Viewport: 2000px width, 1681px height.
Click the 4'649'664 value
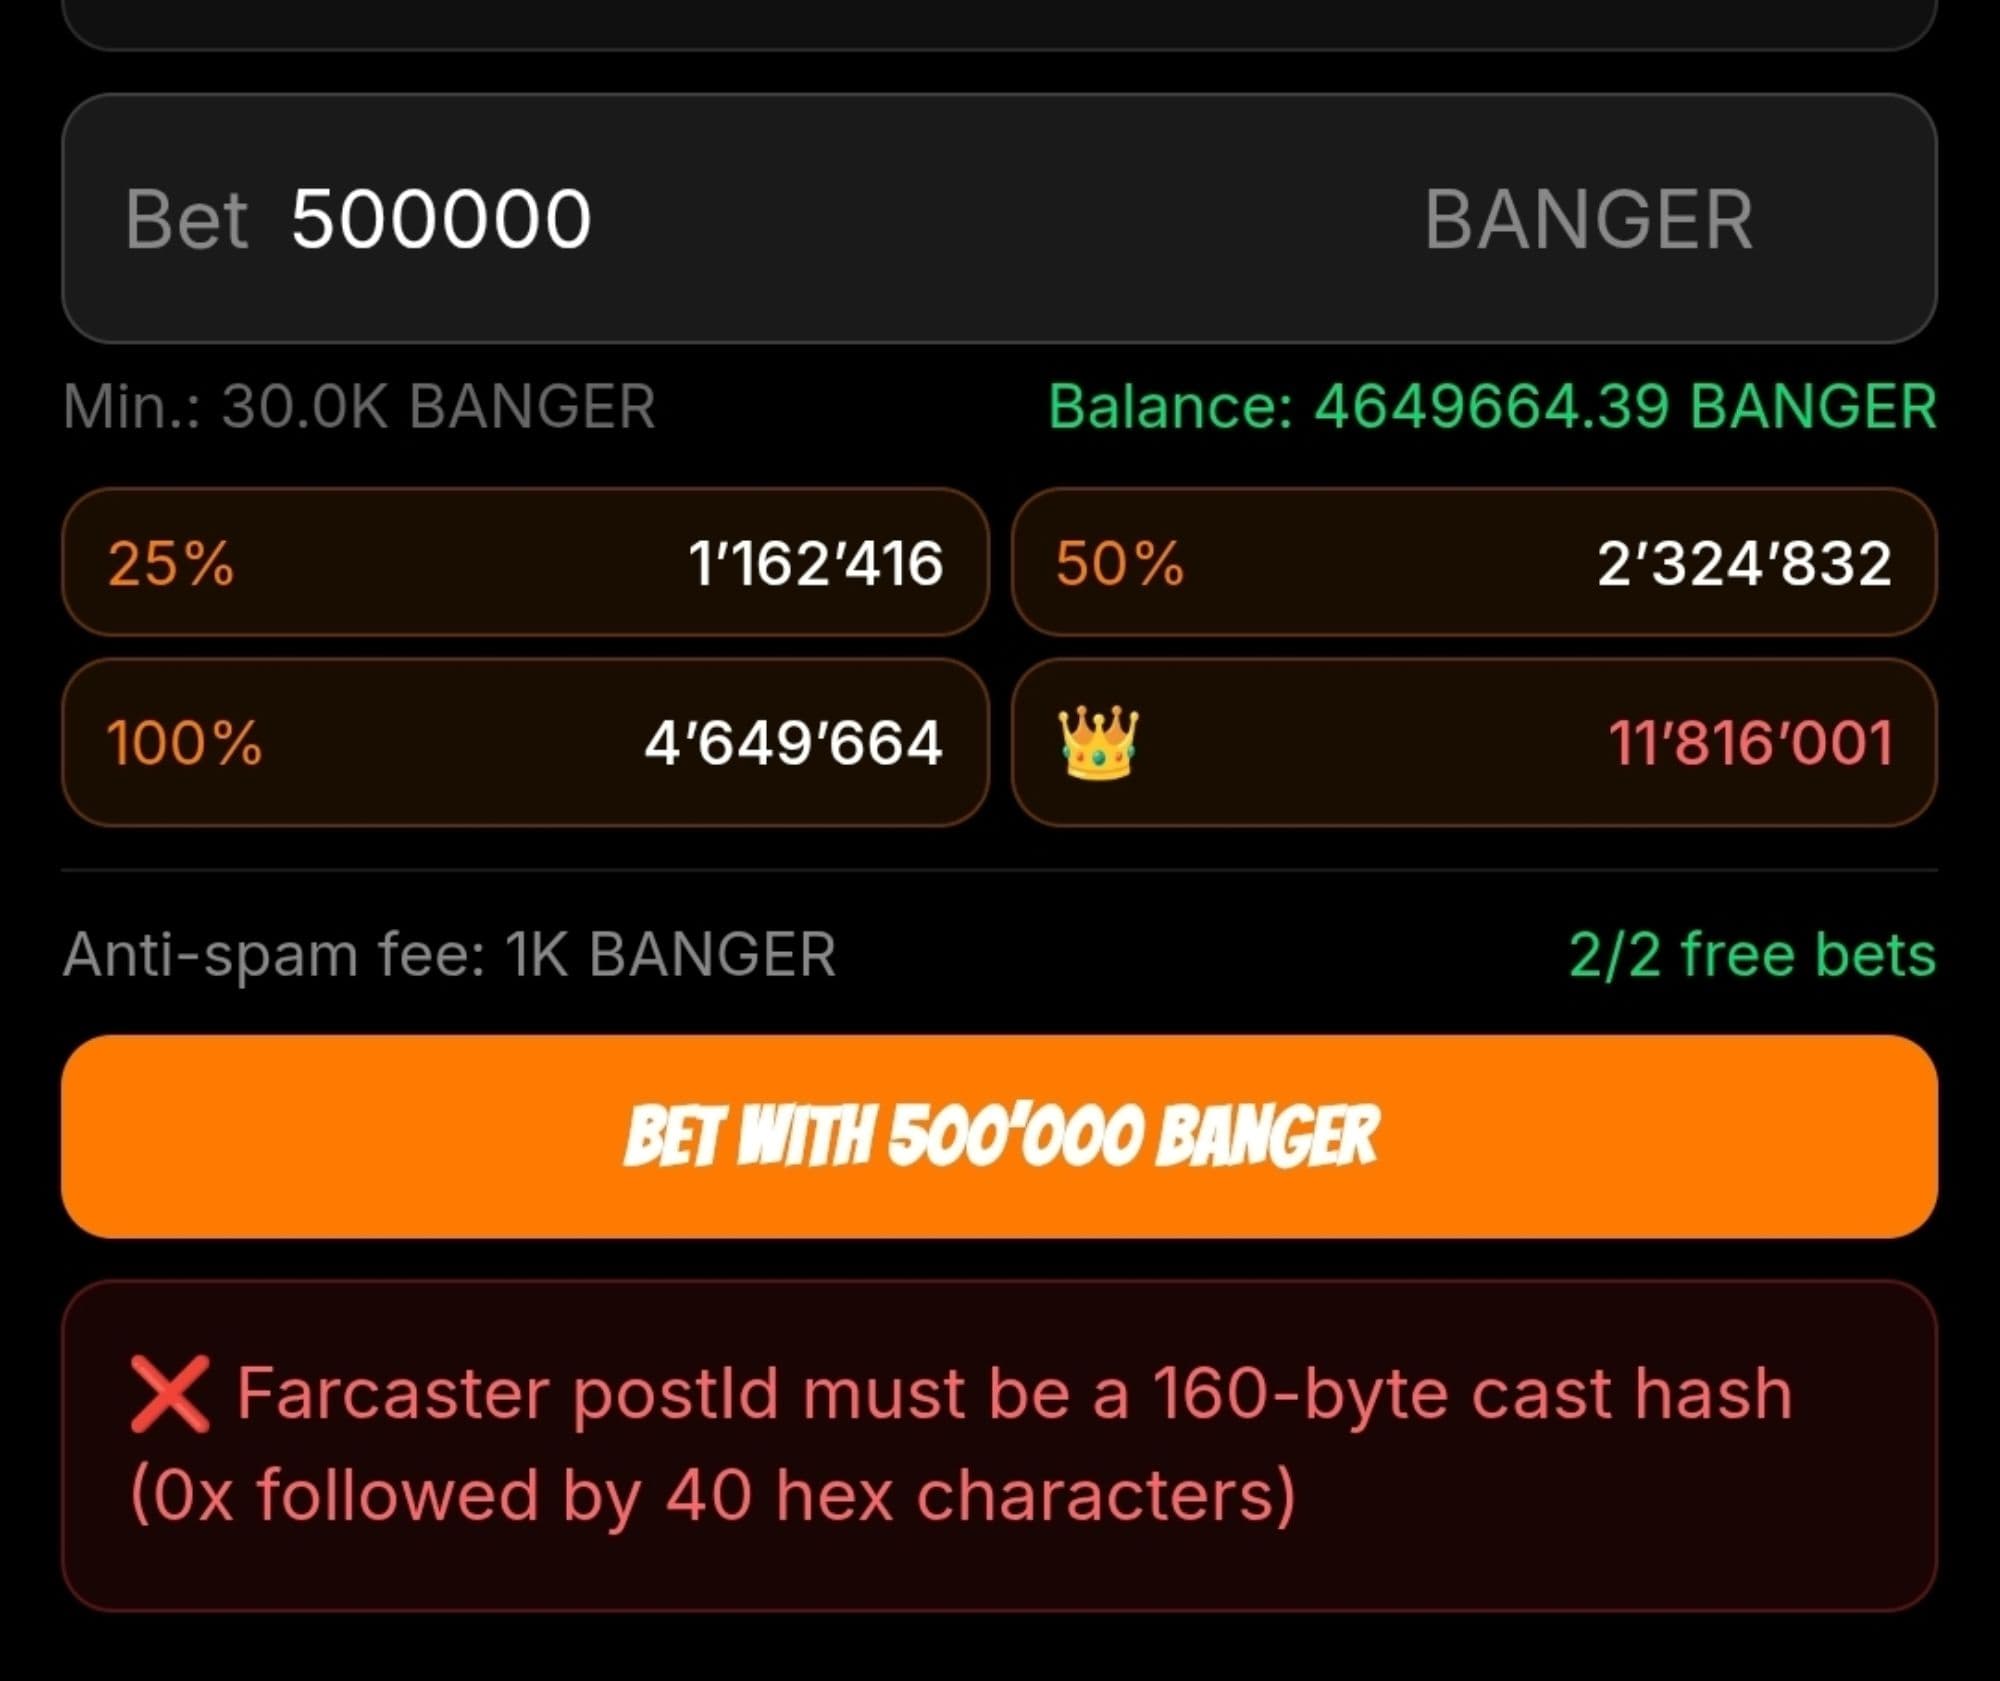(793, 743)
